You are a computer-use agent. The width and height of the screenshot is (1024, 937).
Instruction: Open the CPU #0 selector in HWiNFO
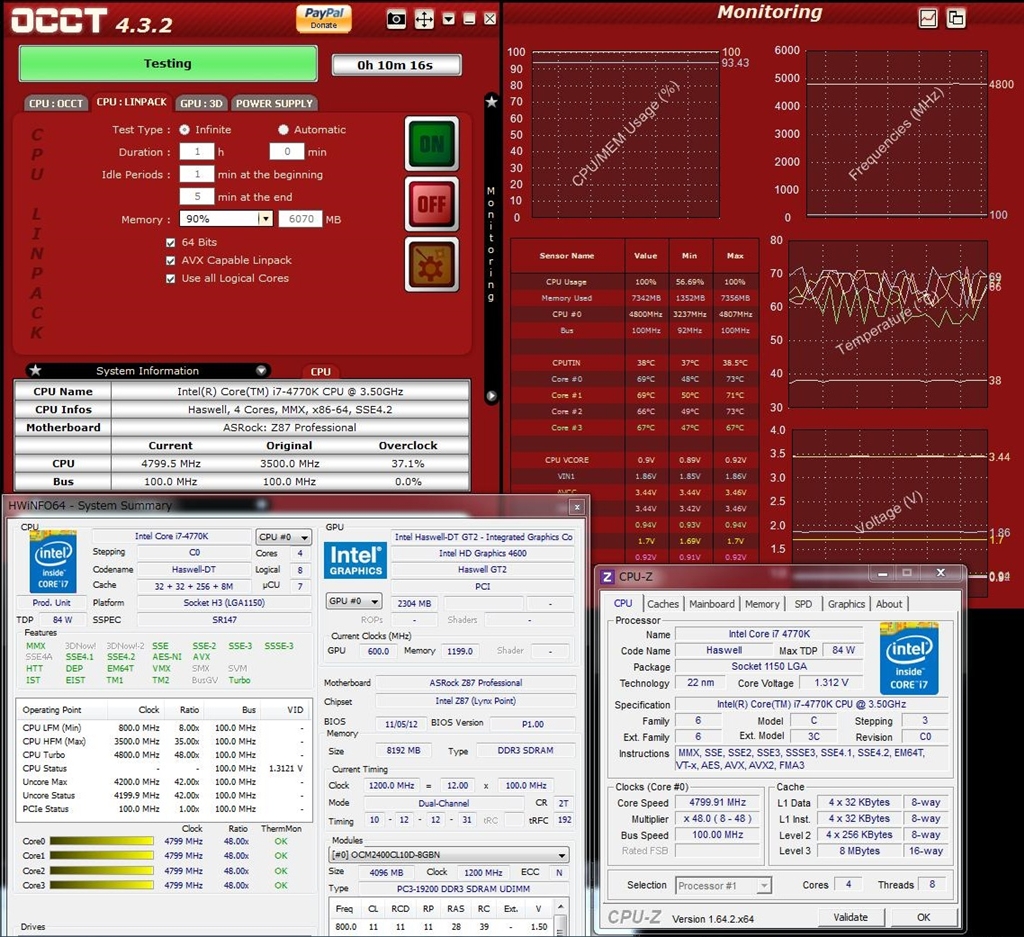pyautogui.click(x=283, y=537)
